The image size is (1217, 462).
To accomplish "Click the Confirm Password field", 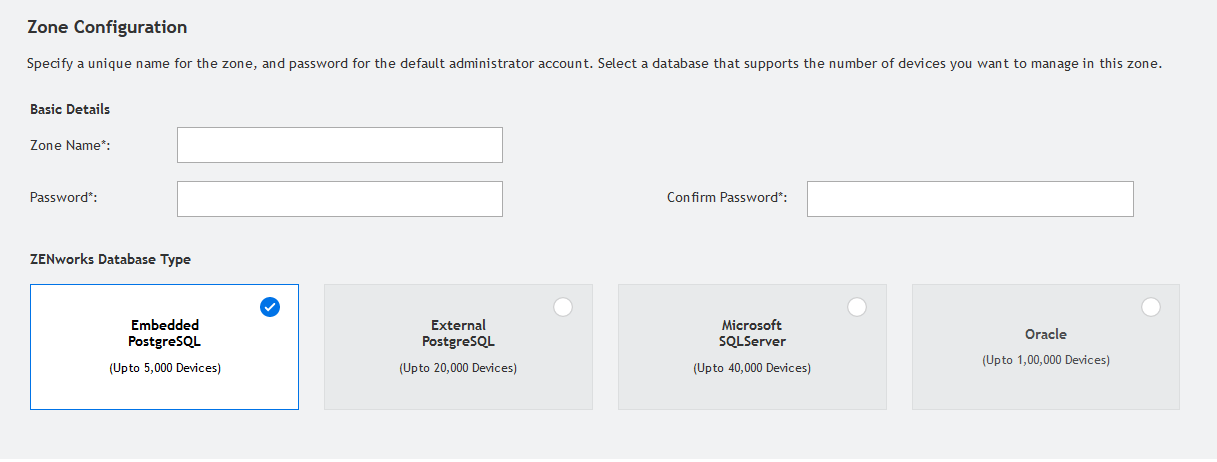I will click(x=969, y=199).
